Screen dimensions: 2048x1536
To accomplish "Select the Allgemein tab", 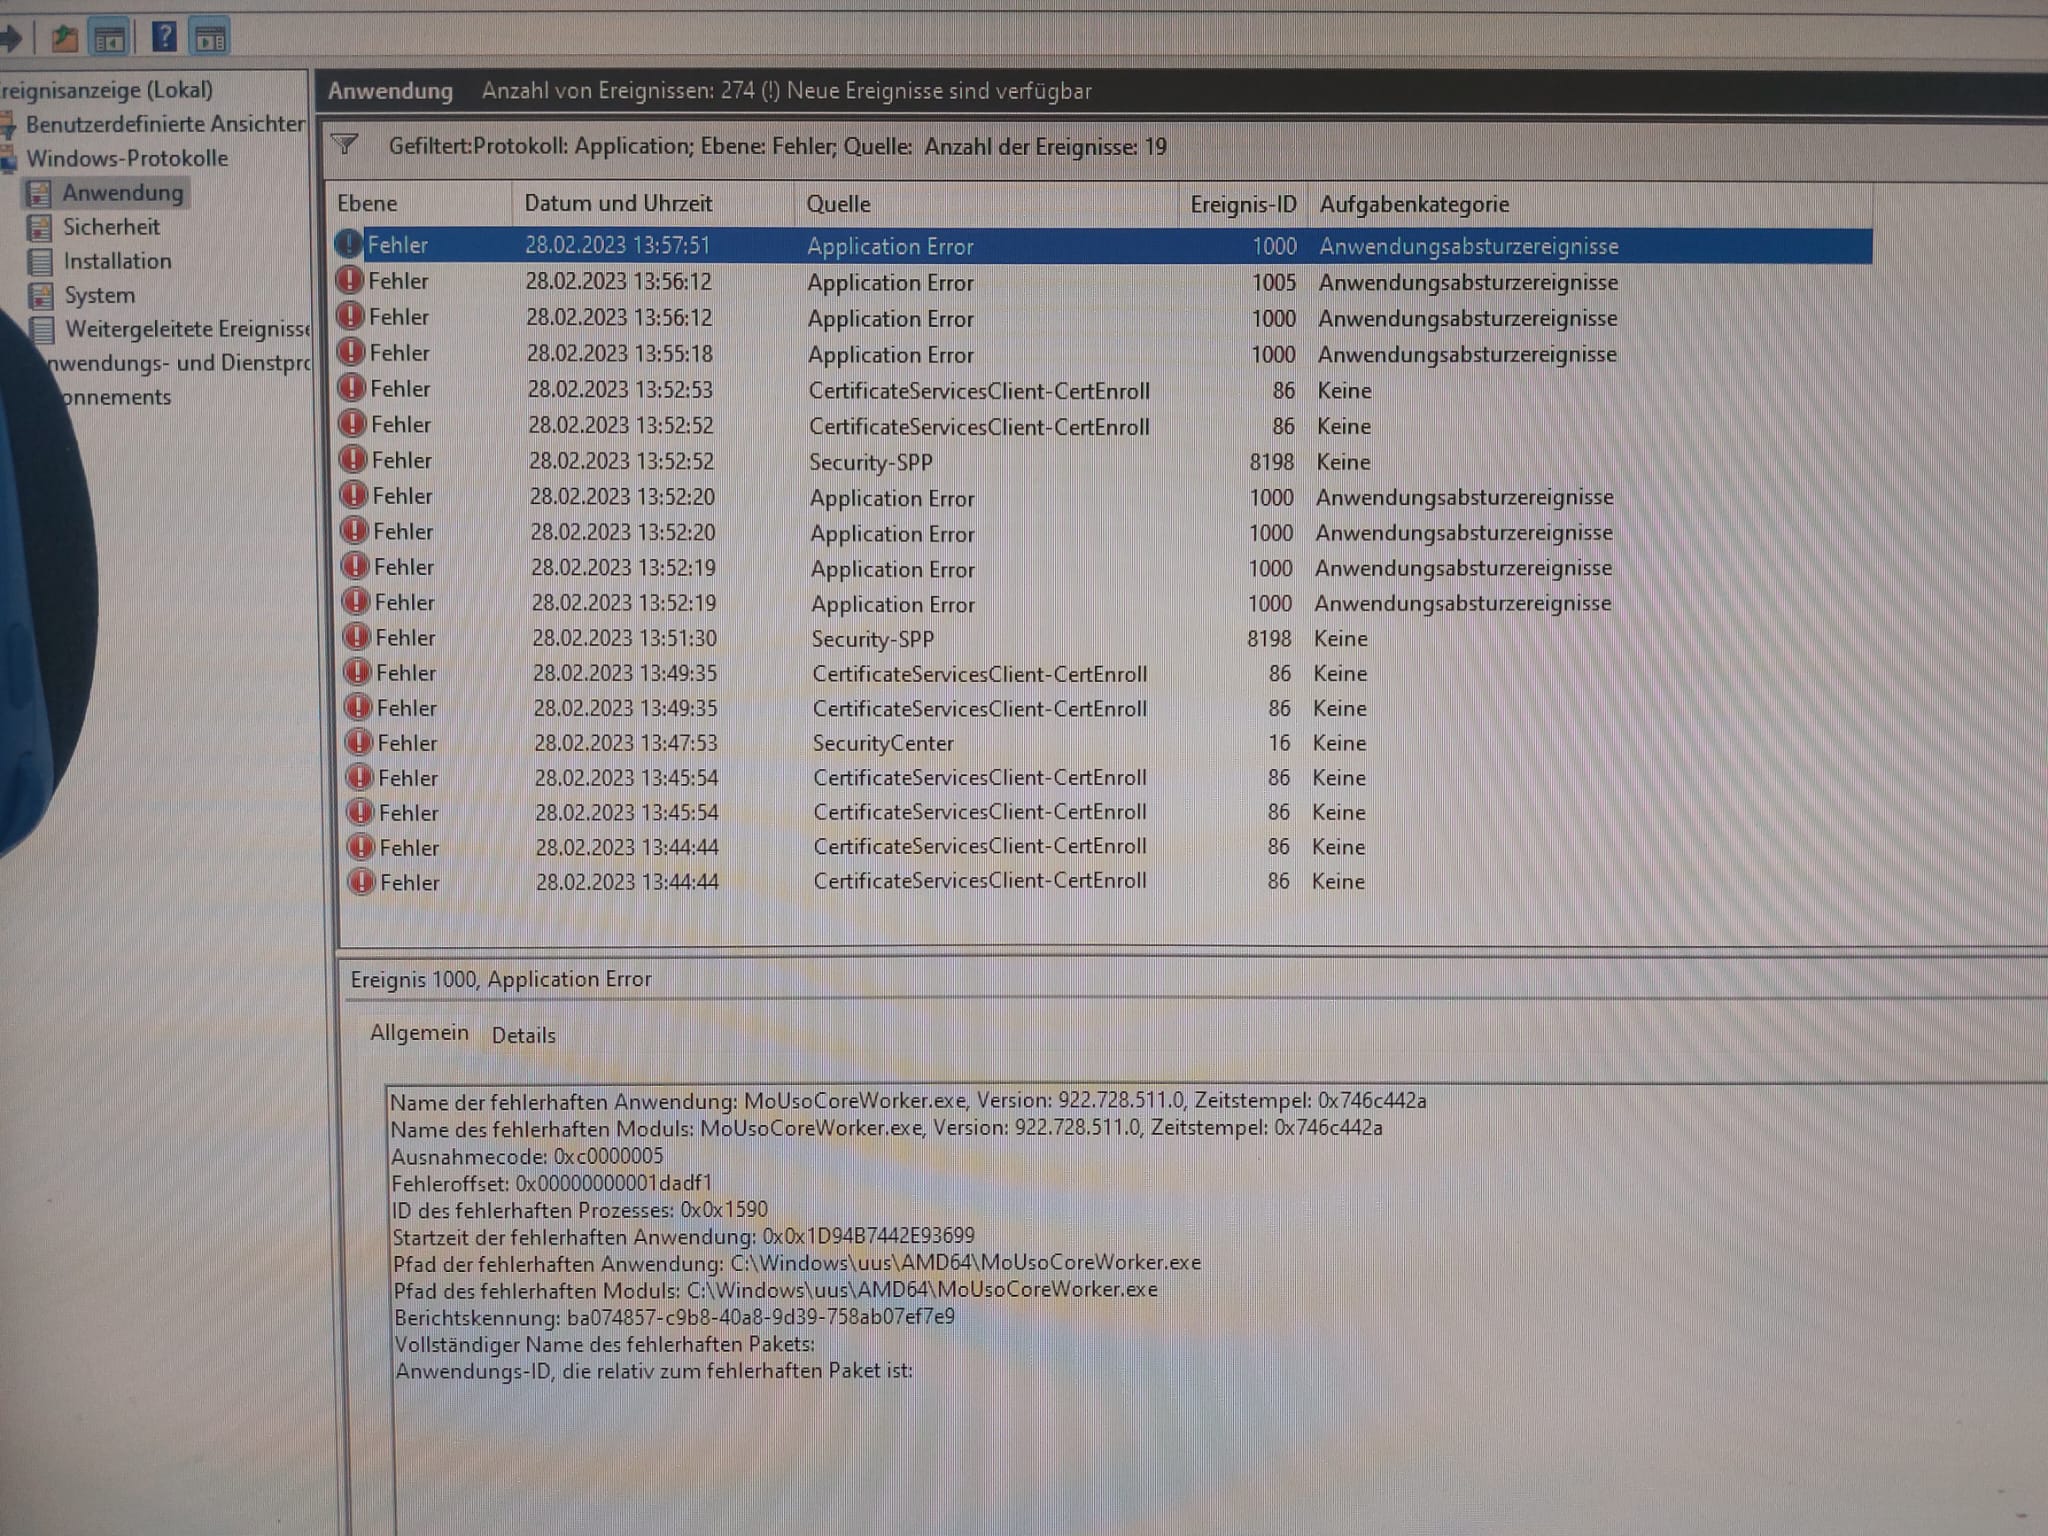I will tap(419, 1033).
